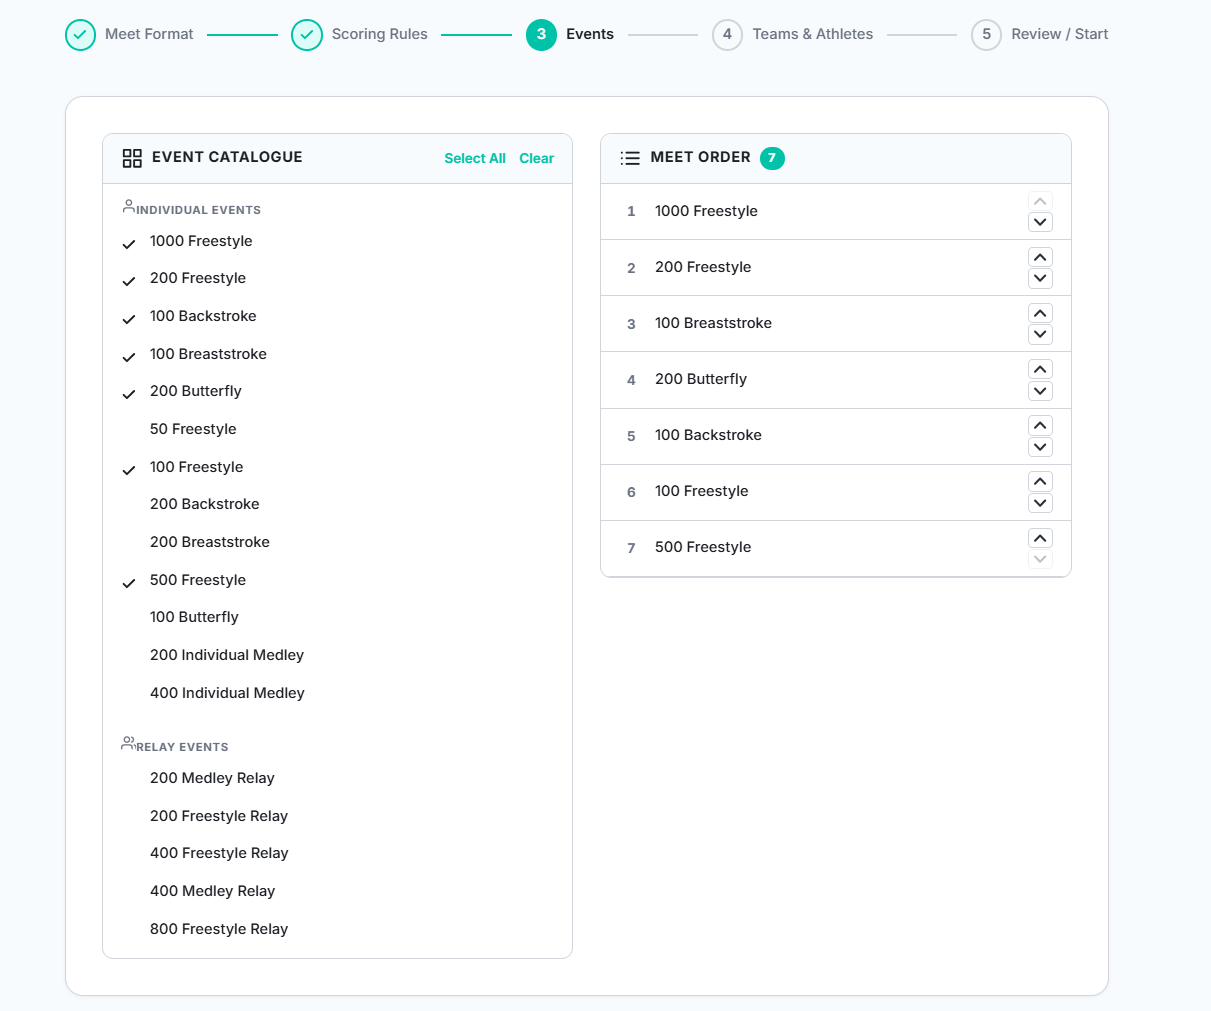1211x1011 pixels.
Task: Move 100 Breaststroke down one position
Action: 1040,334
